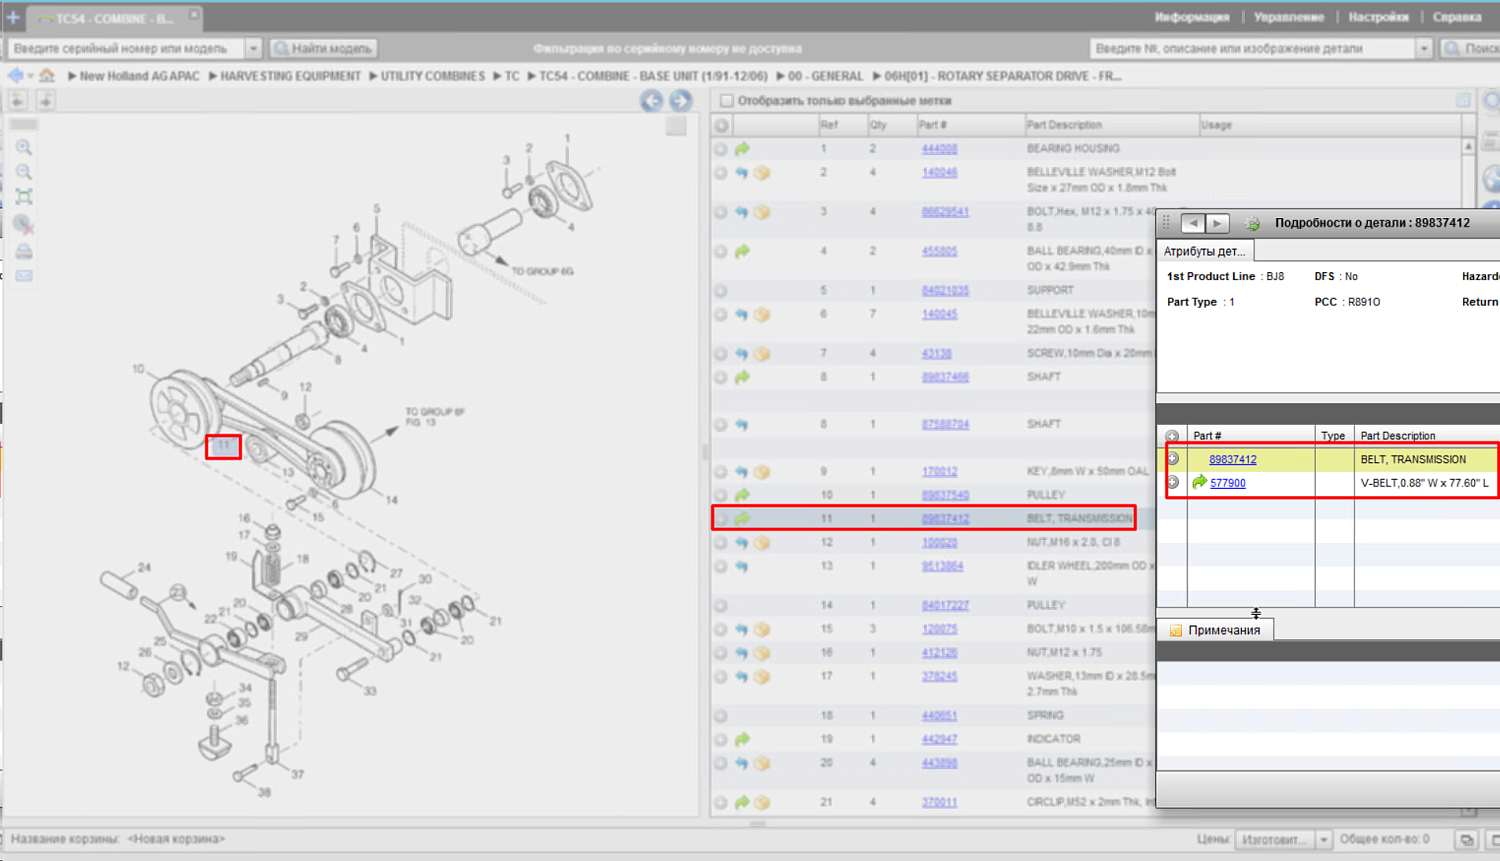This screenshot has height=861, width=1500.
Task: Select the marker for 577900 in details panel
Action: (1173, 483)
